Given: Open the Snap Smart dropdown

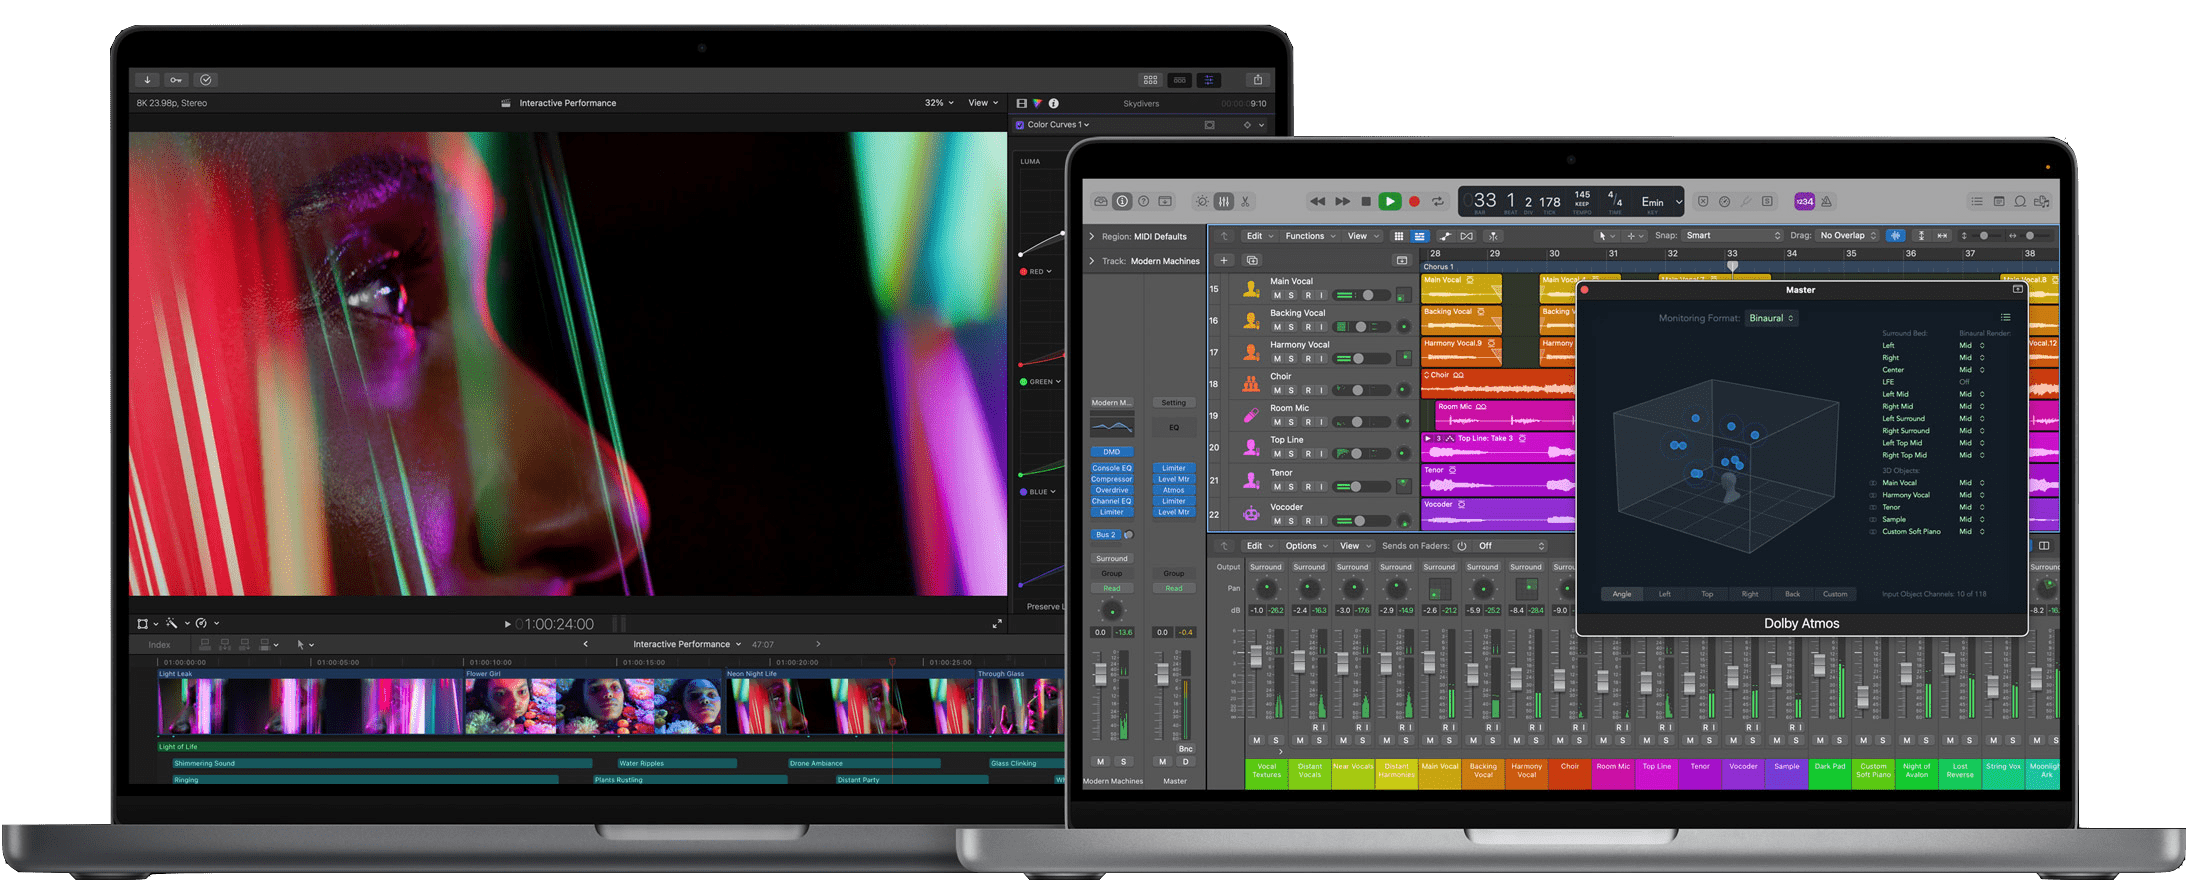Looking at the screenshot, I should click(x=1733, y=236).
